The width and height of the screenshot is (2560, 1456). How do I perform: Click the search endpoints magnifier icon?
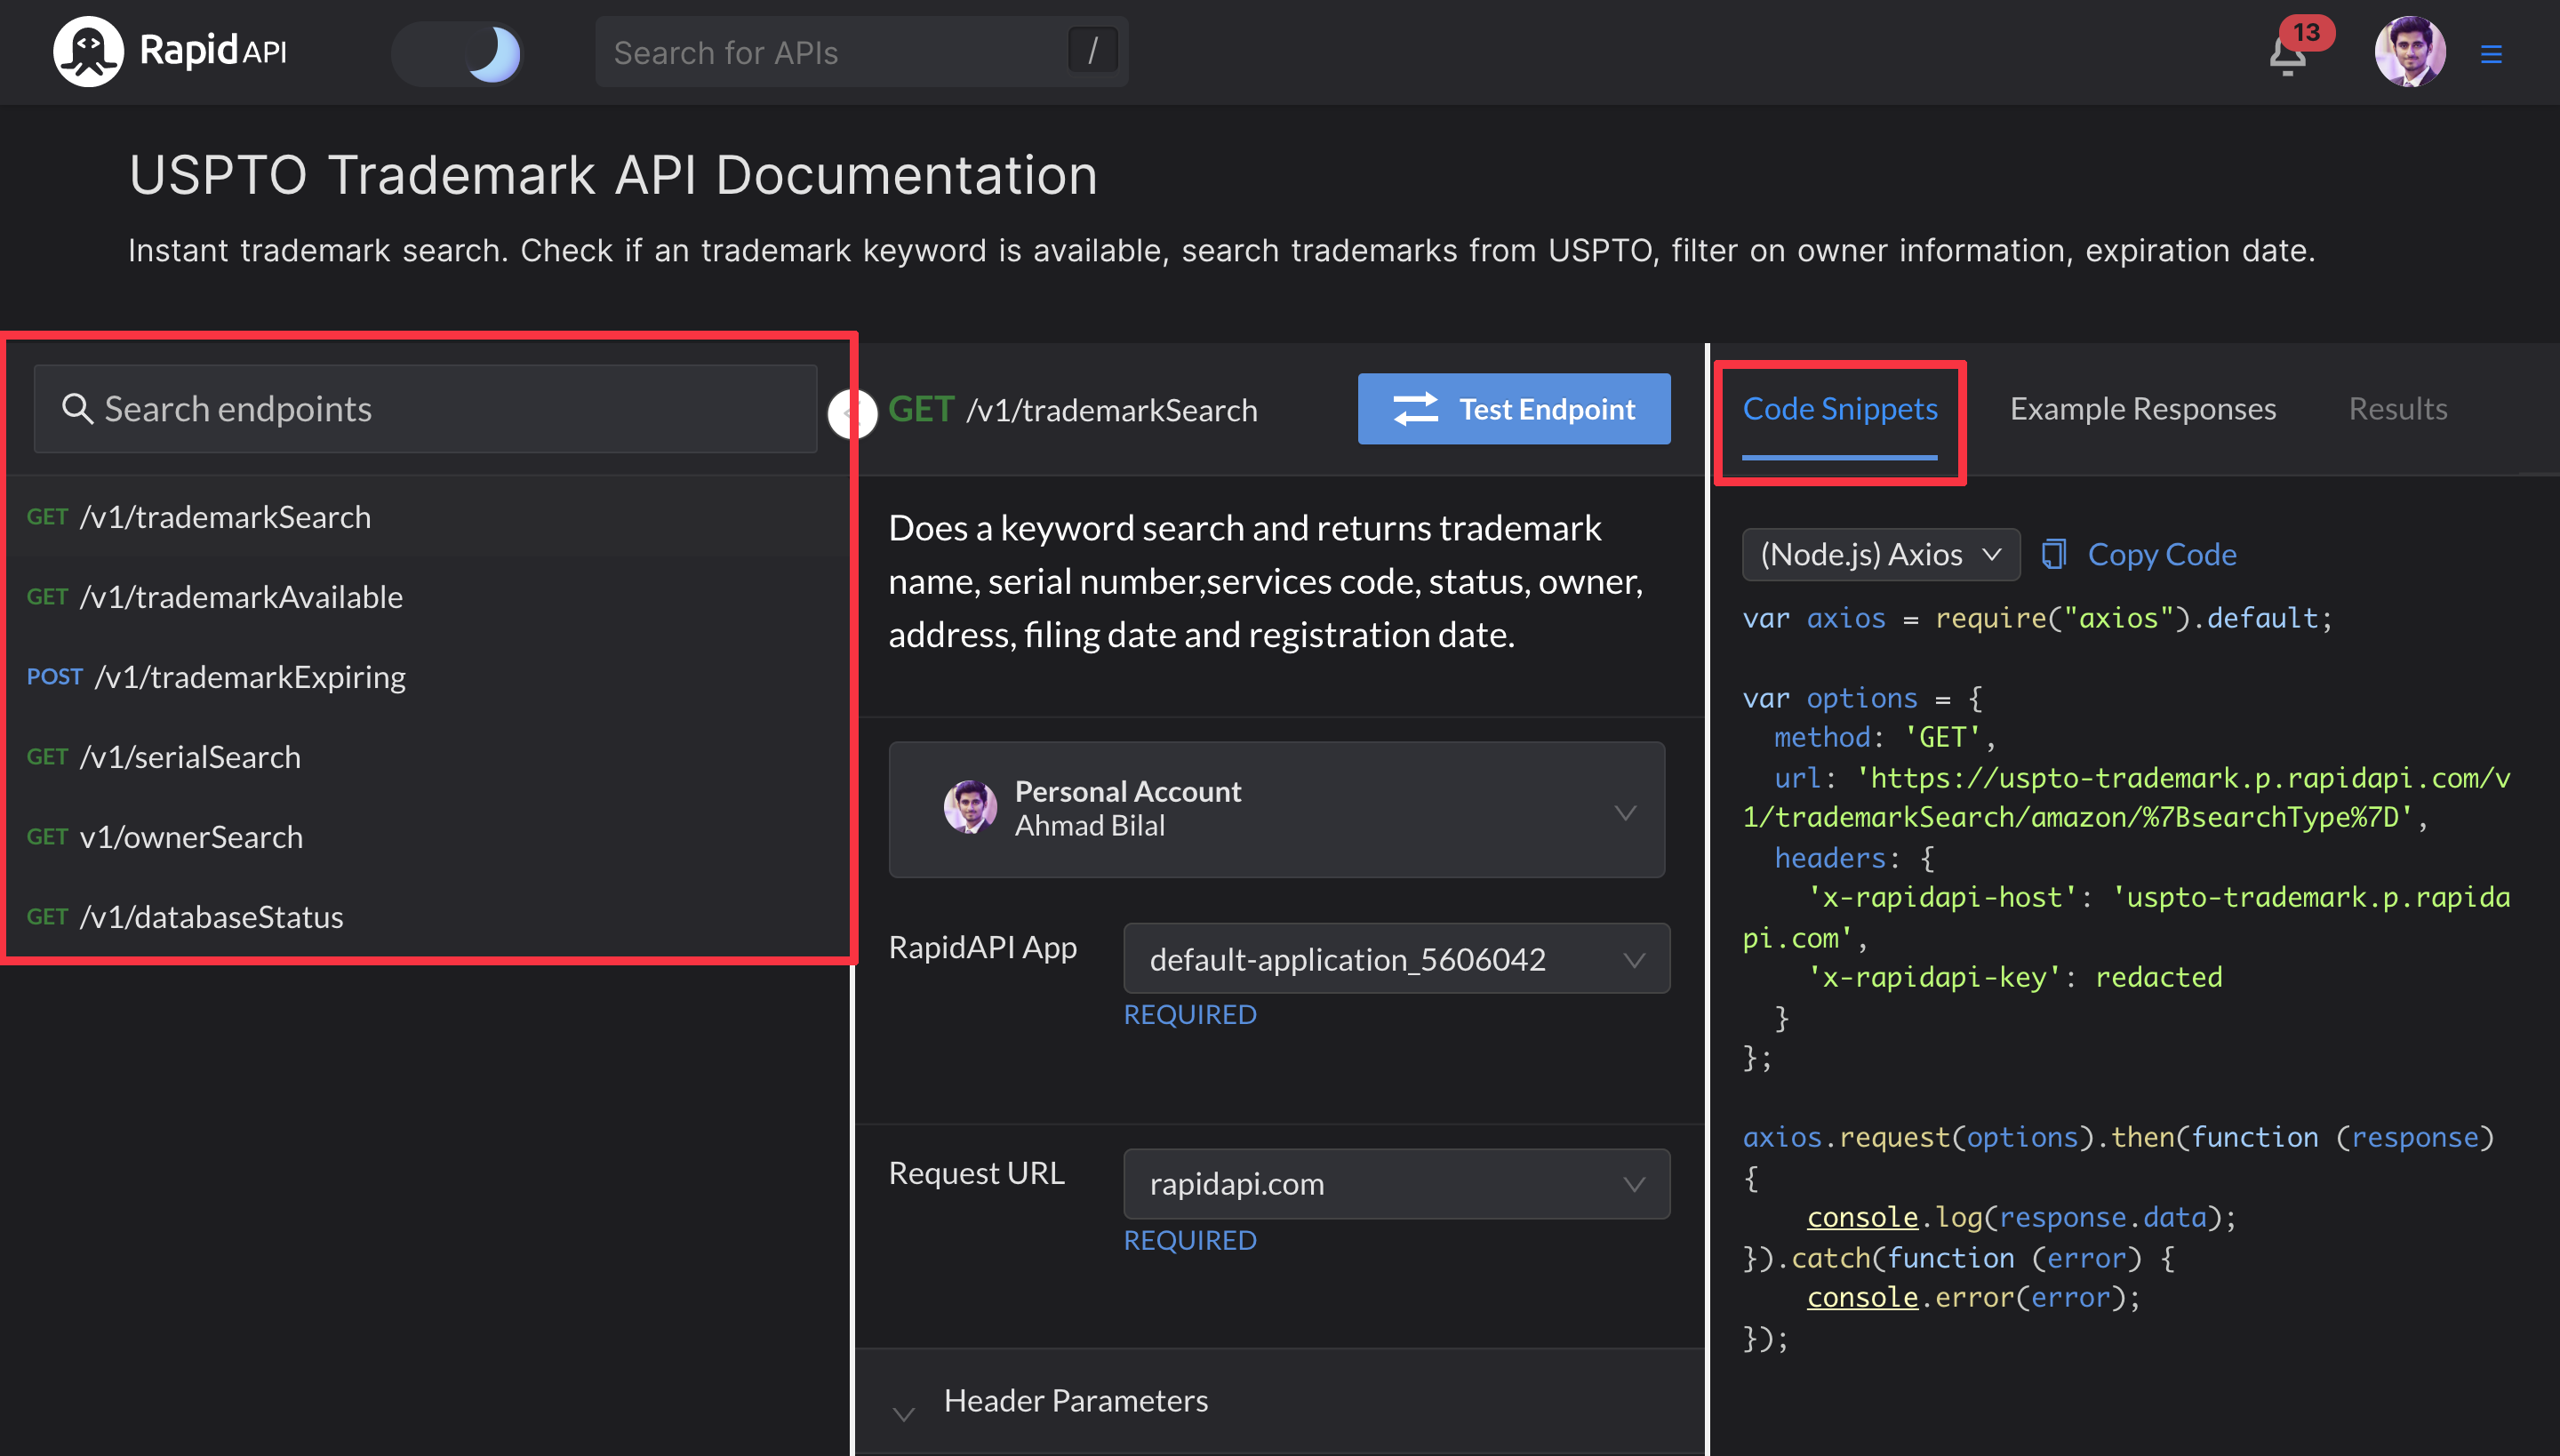[x=77, y=409]
